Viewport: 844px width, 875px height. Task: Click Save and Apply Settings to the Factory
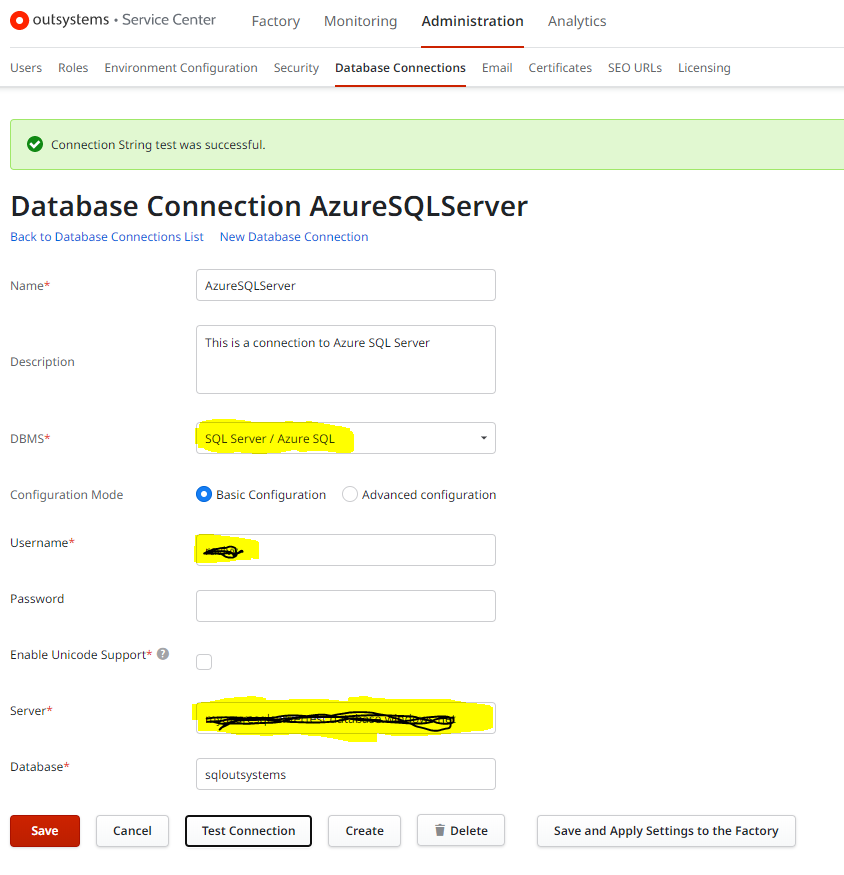666,830
